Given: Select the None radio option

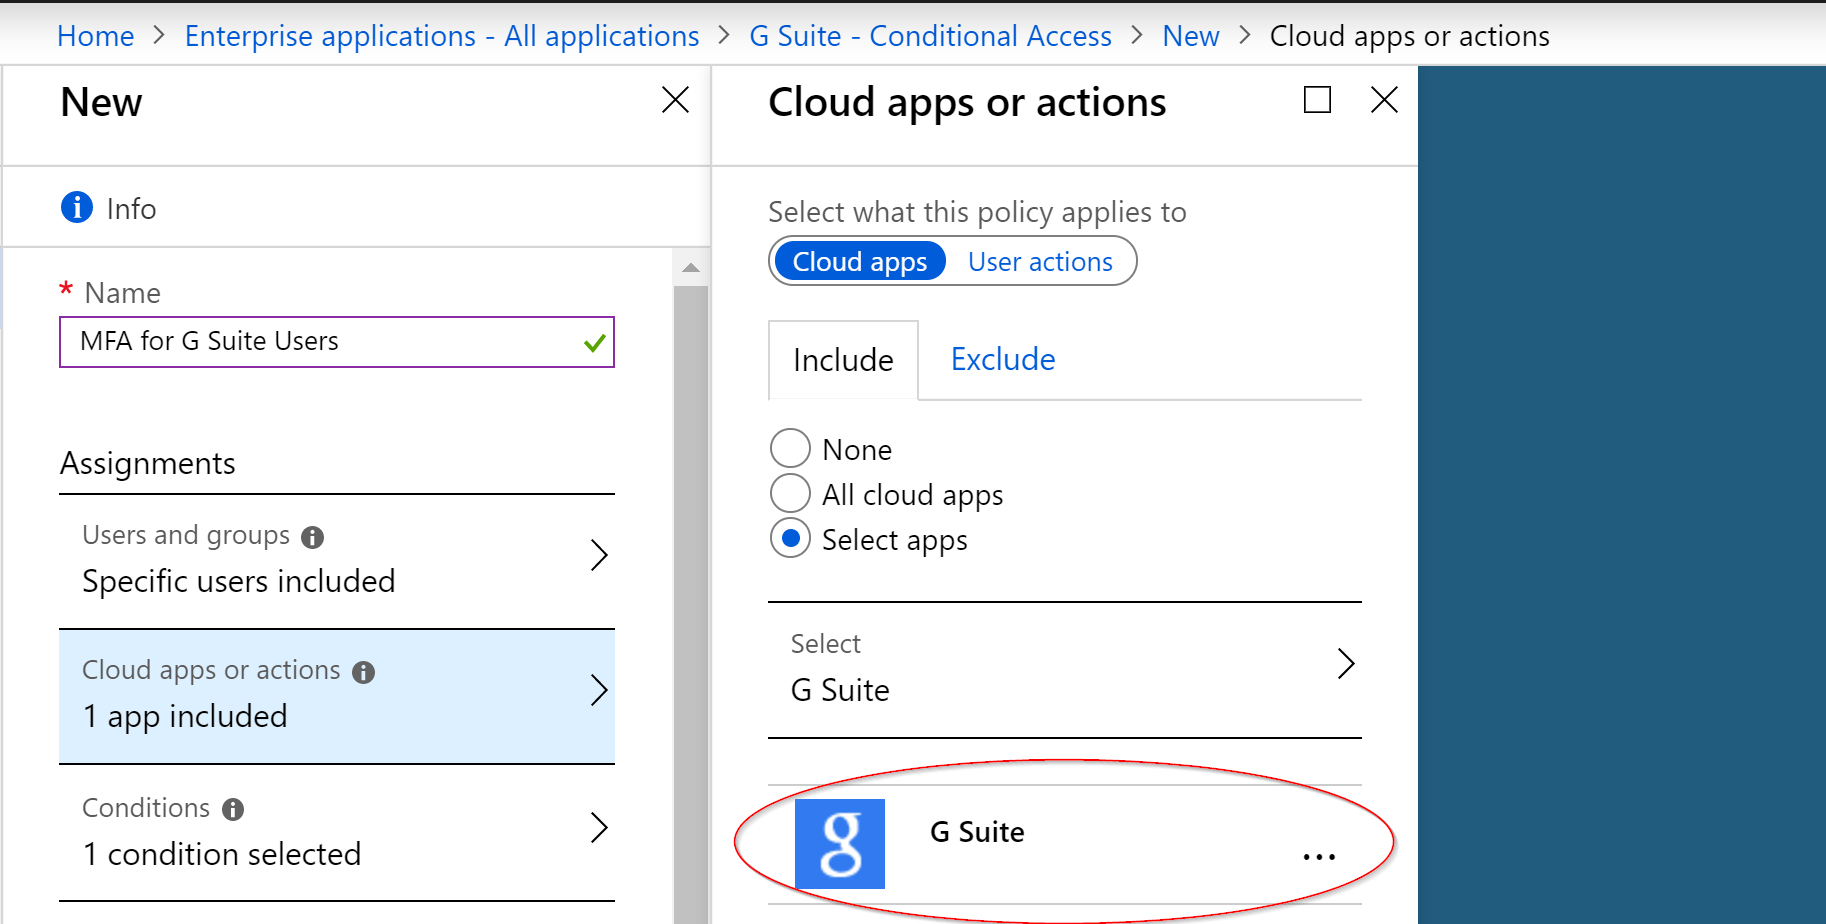Looking at the screenshot, I should pos(790,449).
